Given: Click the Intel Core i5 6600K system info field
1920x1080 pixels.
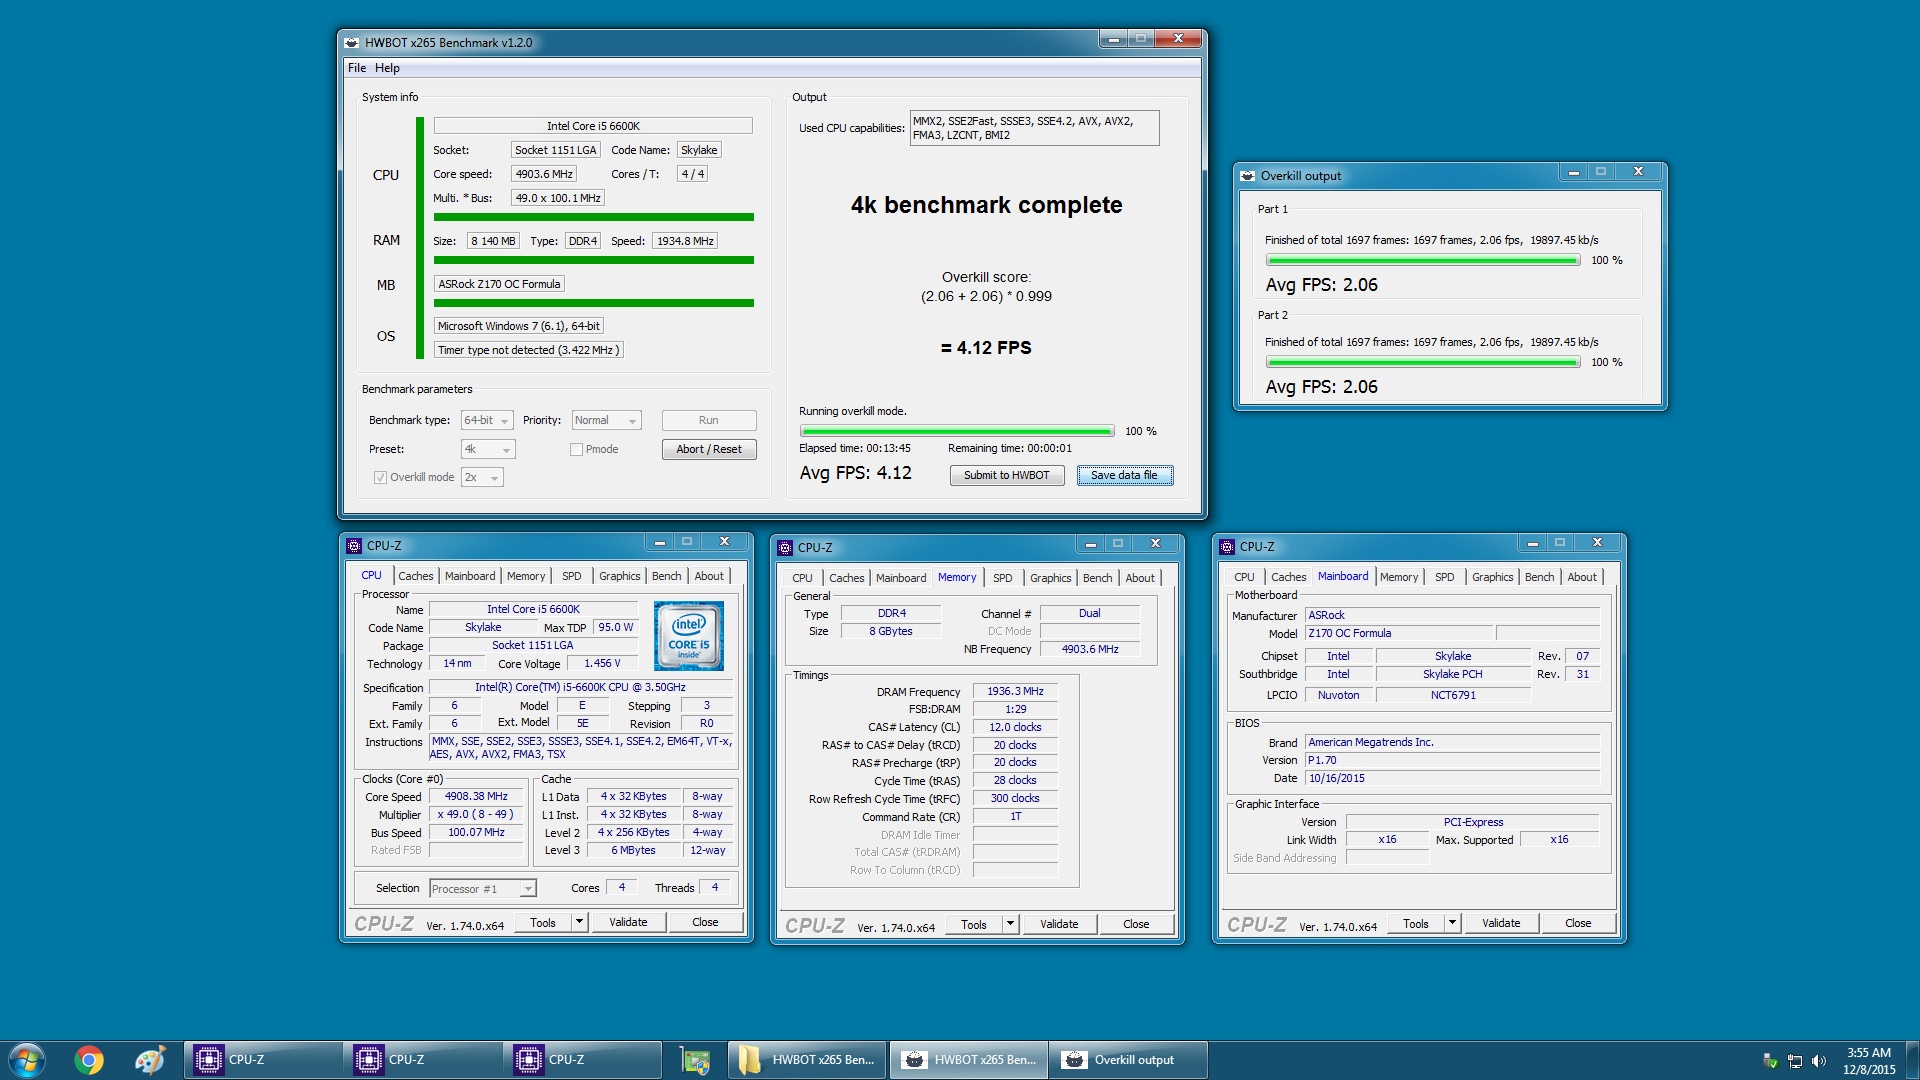Looking at the screenshot, I should click(x=593, y=126).
